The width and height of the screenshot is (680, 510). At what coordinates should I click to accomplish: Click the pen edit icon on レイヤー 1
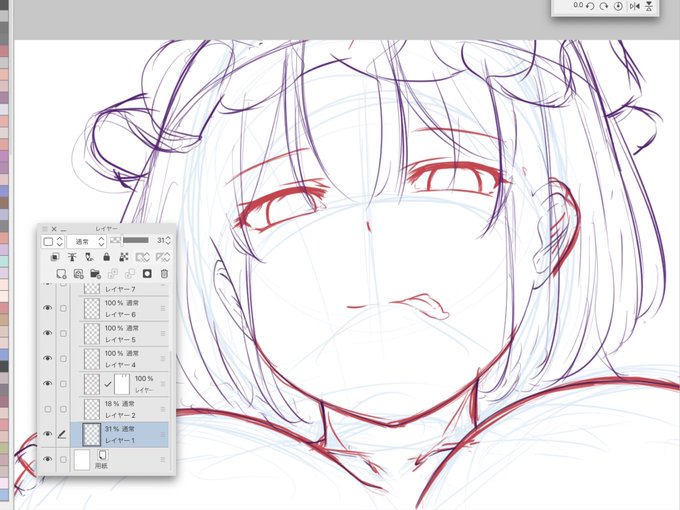click(62, 434)
